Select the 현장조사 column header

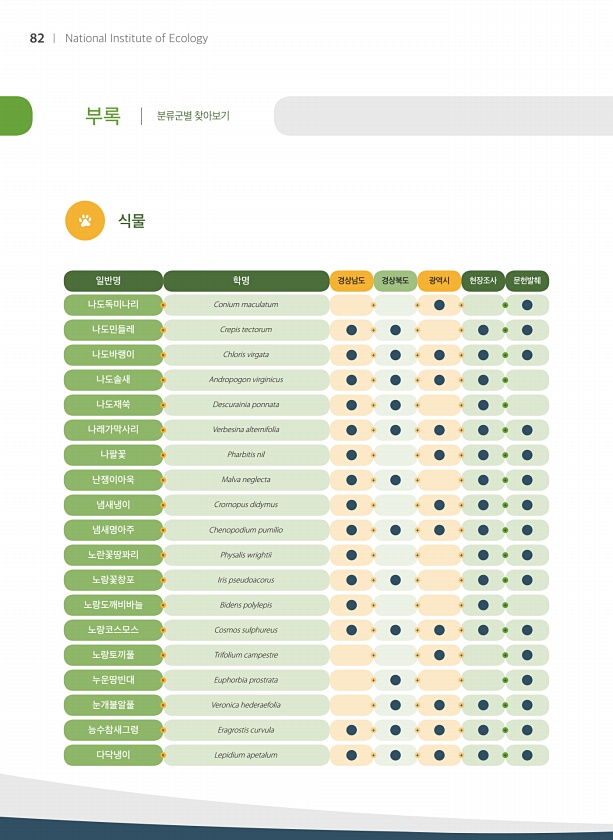point(483,281)
